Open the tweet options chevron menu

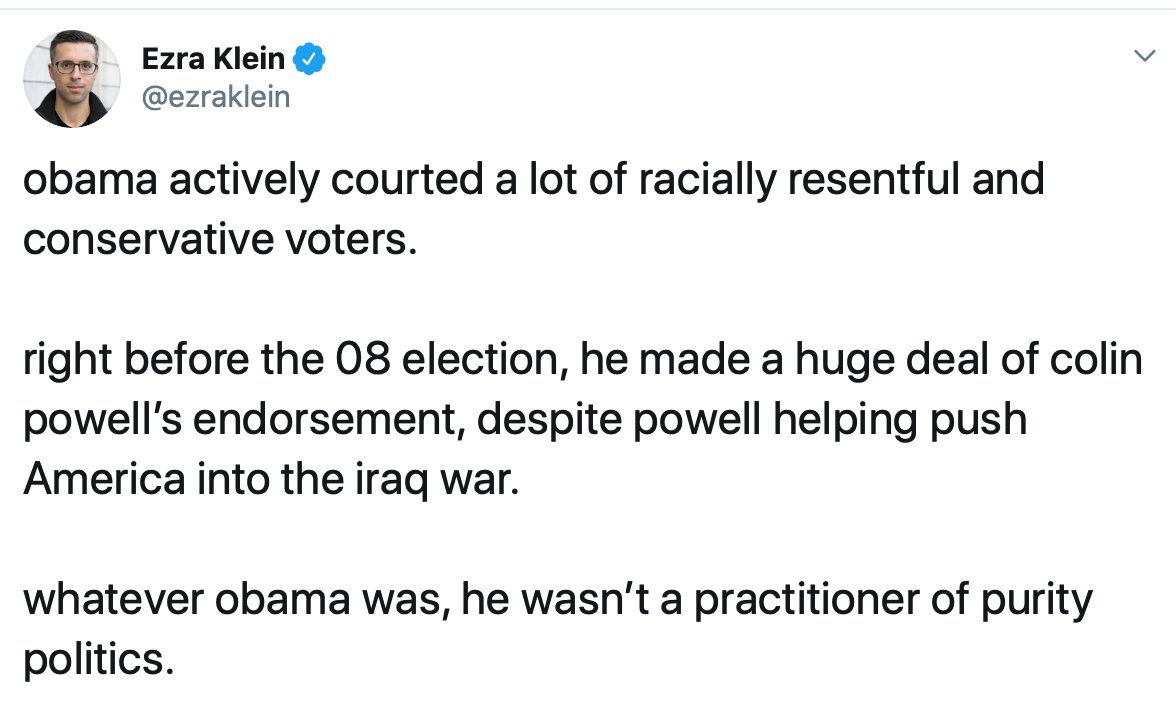coord(1144,56)
